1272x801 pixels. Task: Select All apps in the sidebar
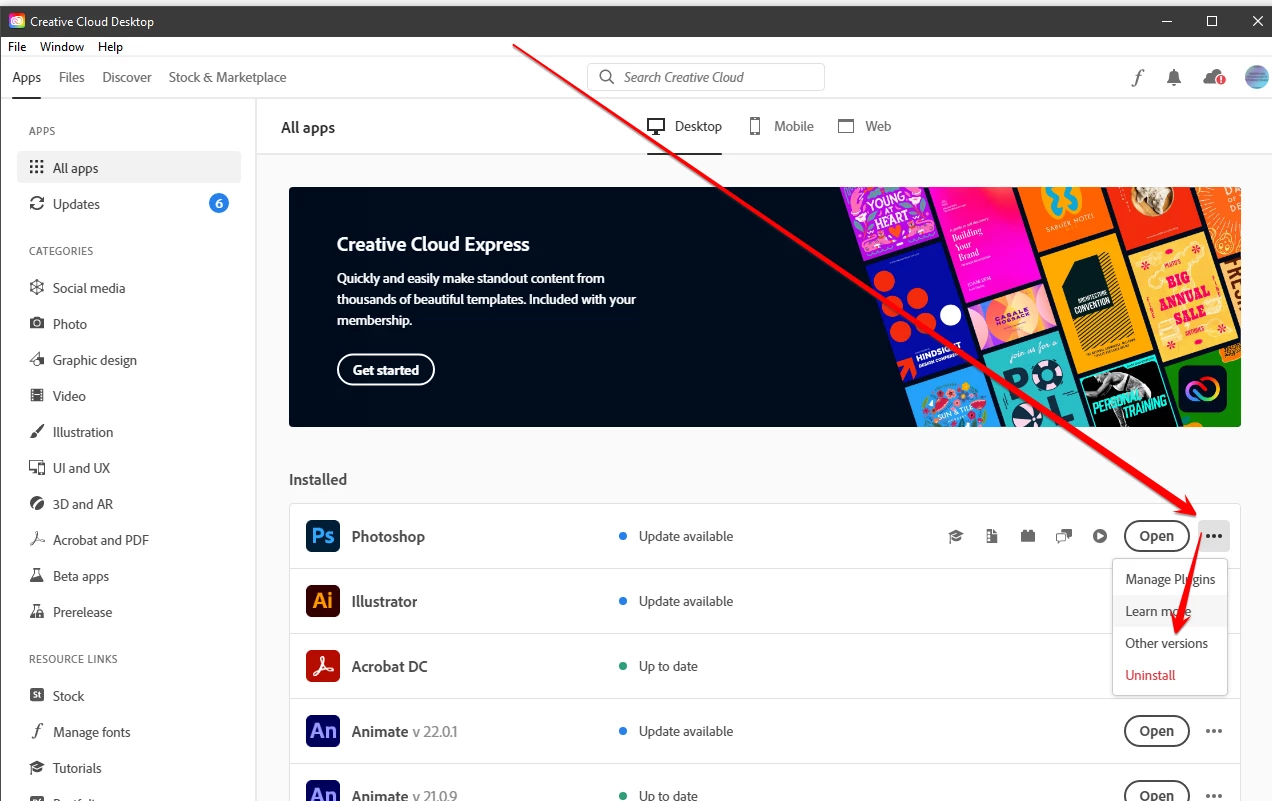129,168
